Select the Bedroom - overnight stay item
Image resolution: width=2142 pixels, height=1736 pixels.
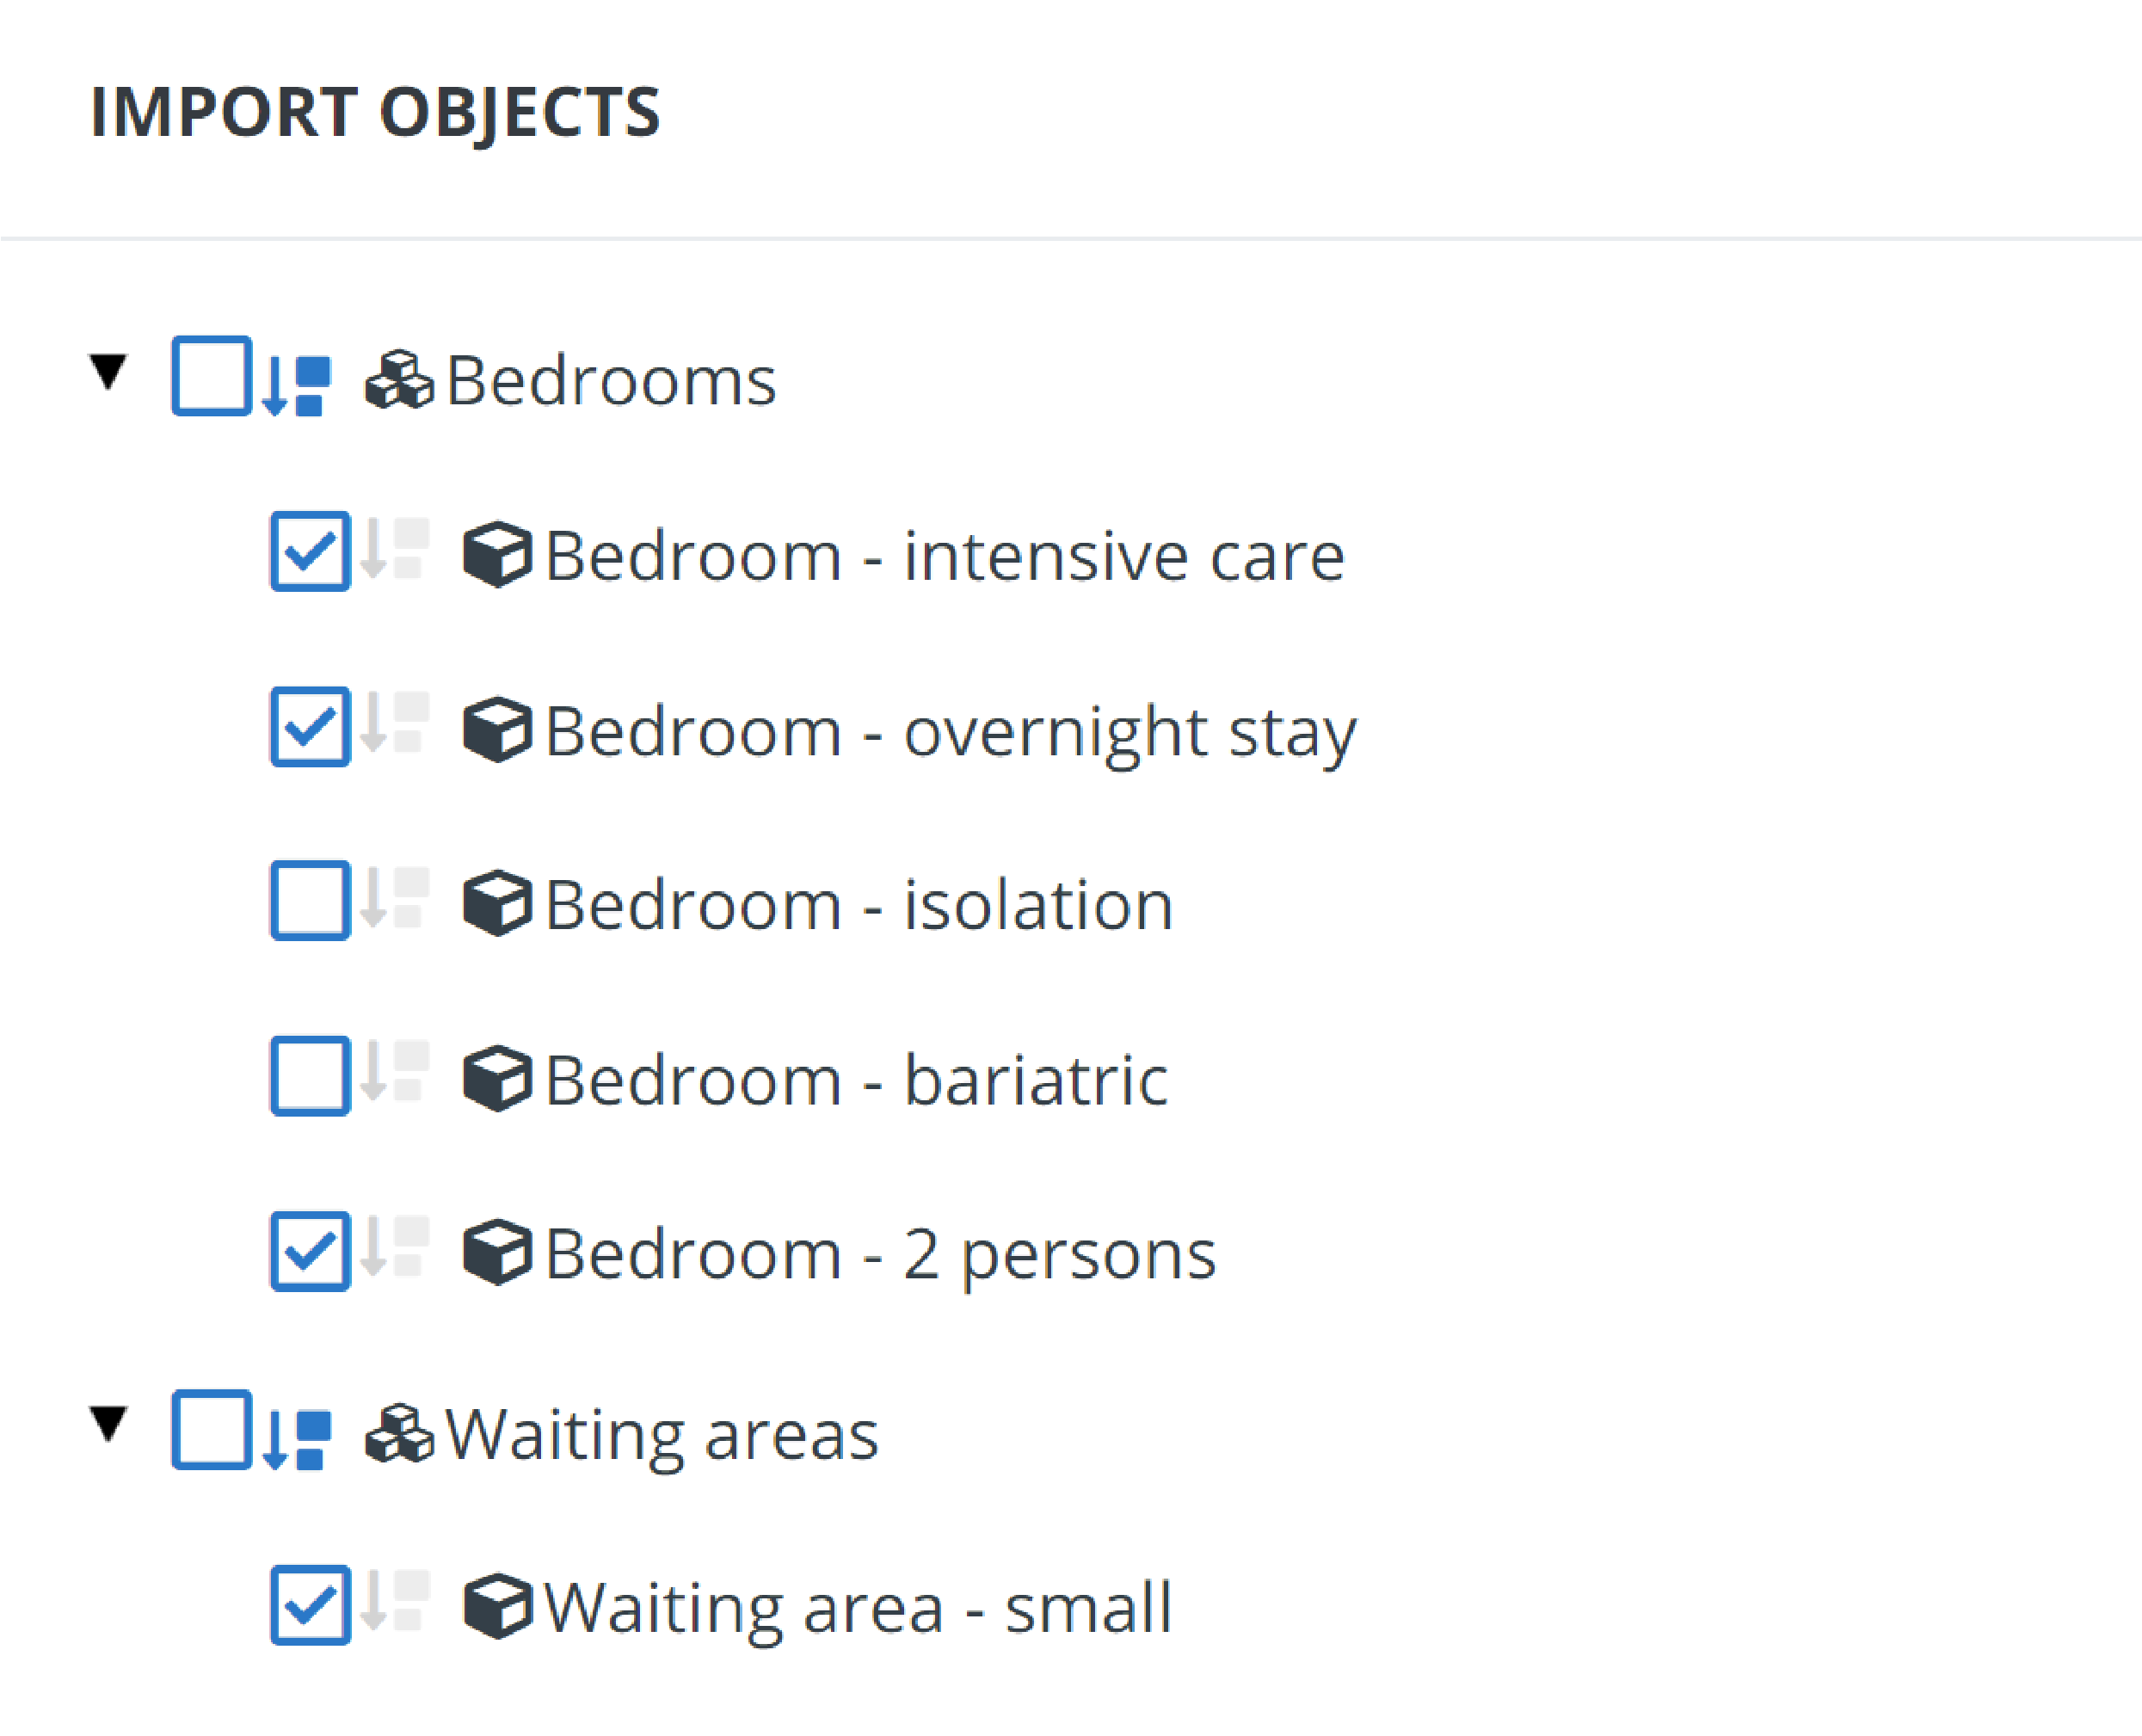(x=951, y=732)
